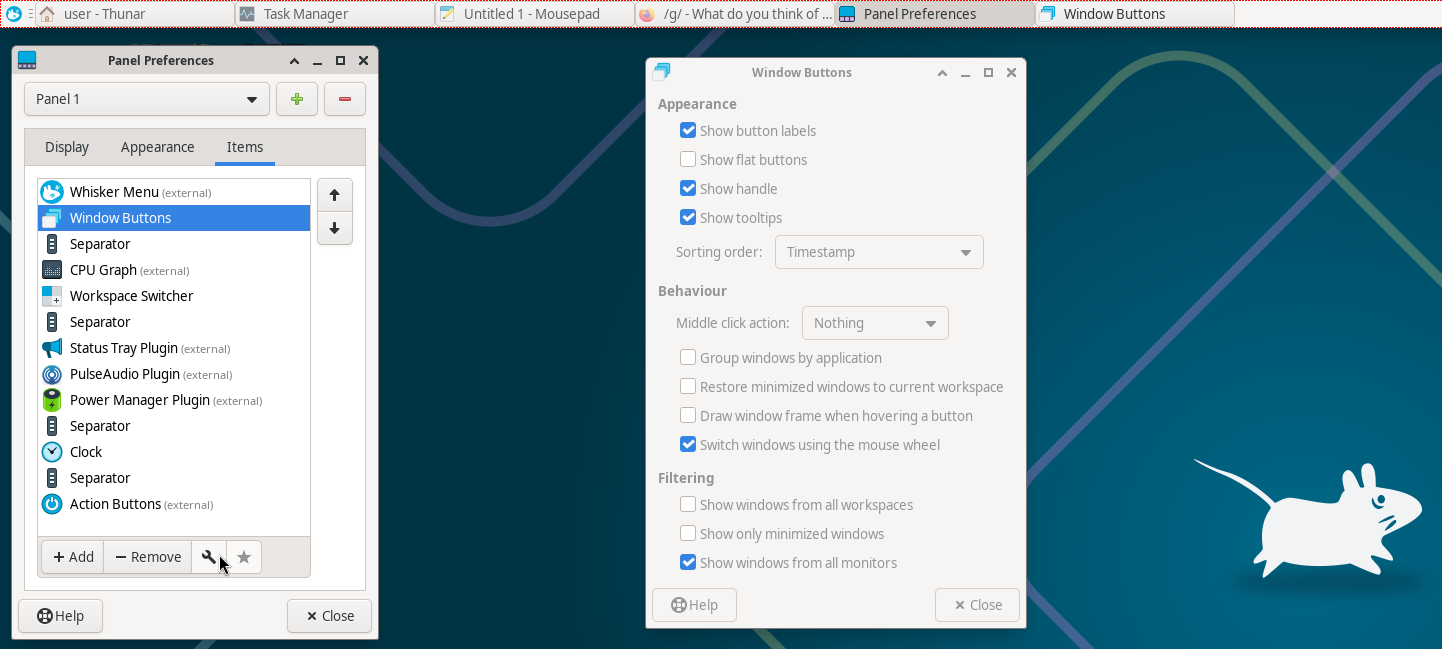Open item properties with the wrench icon

(x=209, y=557)
